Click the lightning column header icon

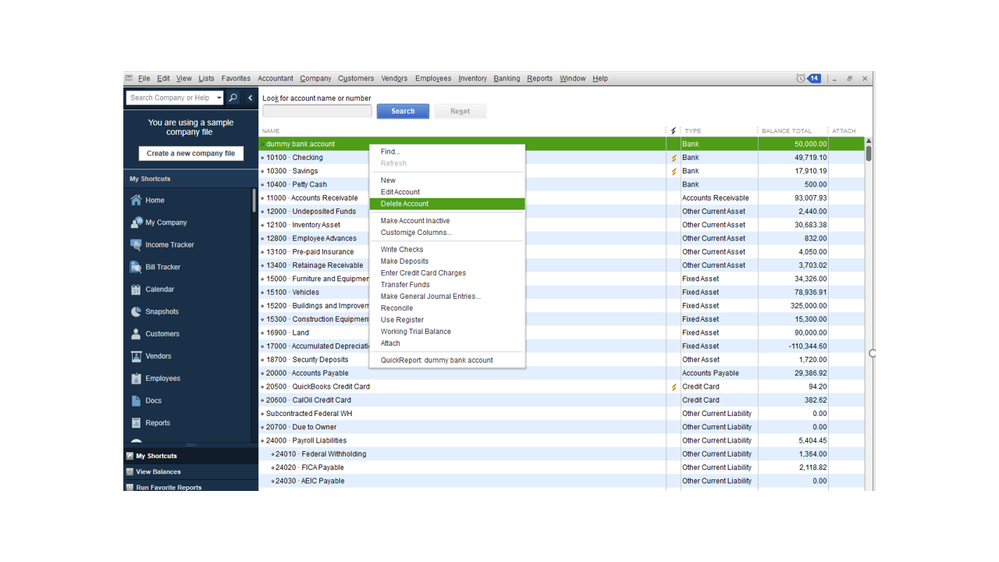(673, 131)
